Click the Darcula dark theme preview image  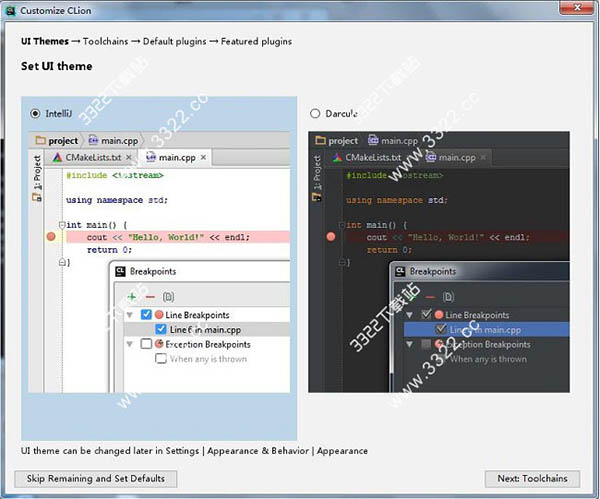tap(439, 262)
